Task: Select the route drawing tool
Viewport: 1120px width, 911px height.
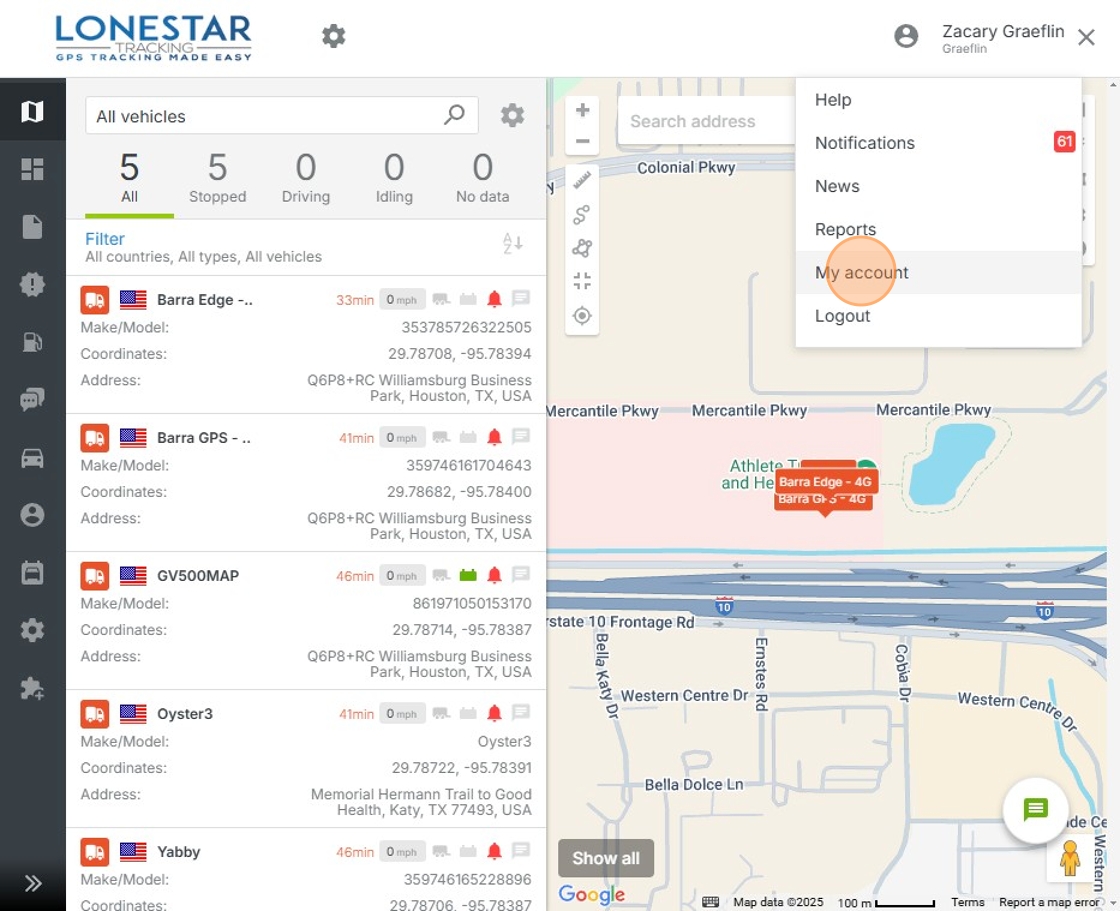Action: tap(582, 214)
